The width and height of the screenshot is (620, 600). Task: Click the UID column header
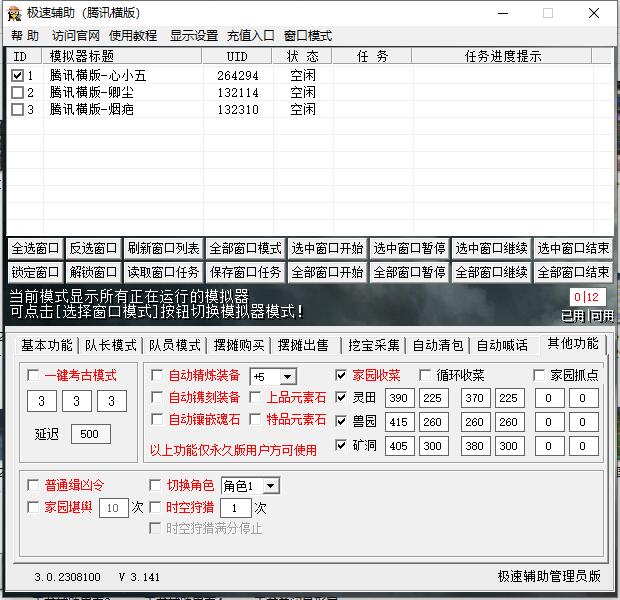(x=237, y=56)
